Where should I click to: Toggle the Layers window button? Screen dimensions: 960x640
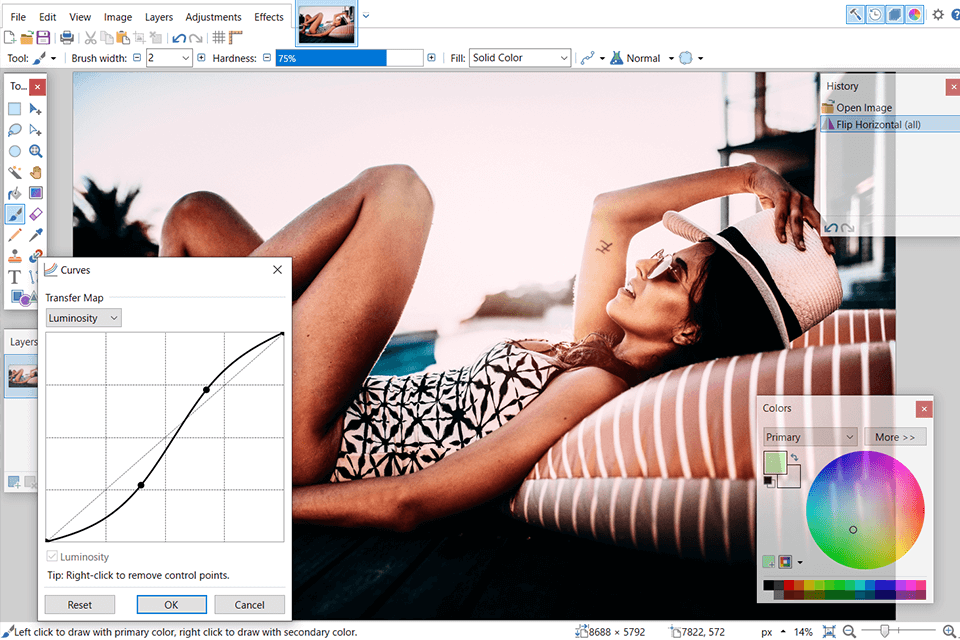[894, 14]
